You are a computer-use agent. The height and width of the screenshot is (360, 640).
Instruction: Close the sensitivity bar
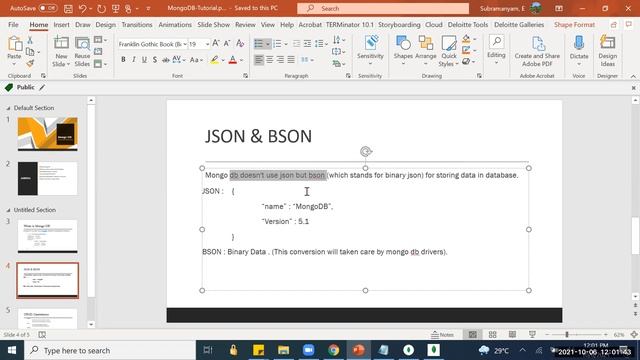633,88
